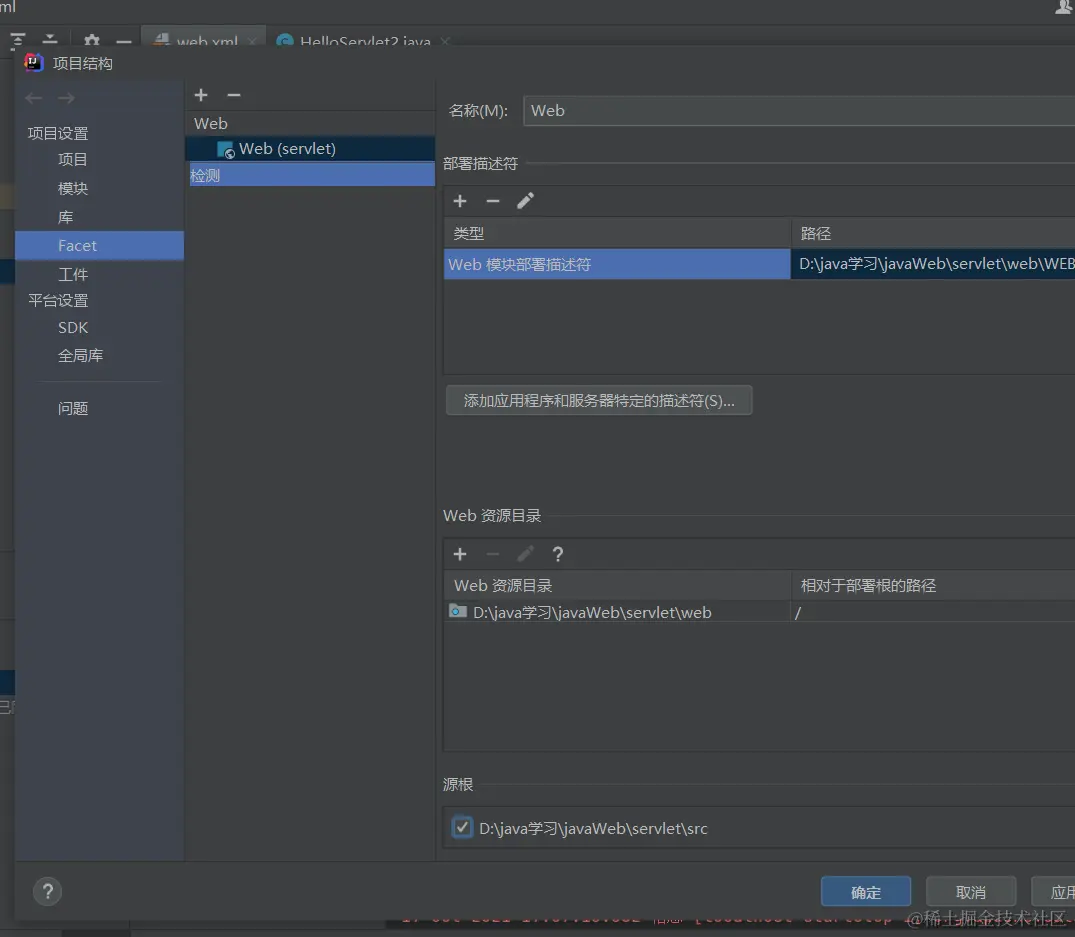
Task: Click the back navigation arrow
Action: pyautogui.click(x=34, y=98)
